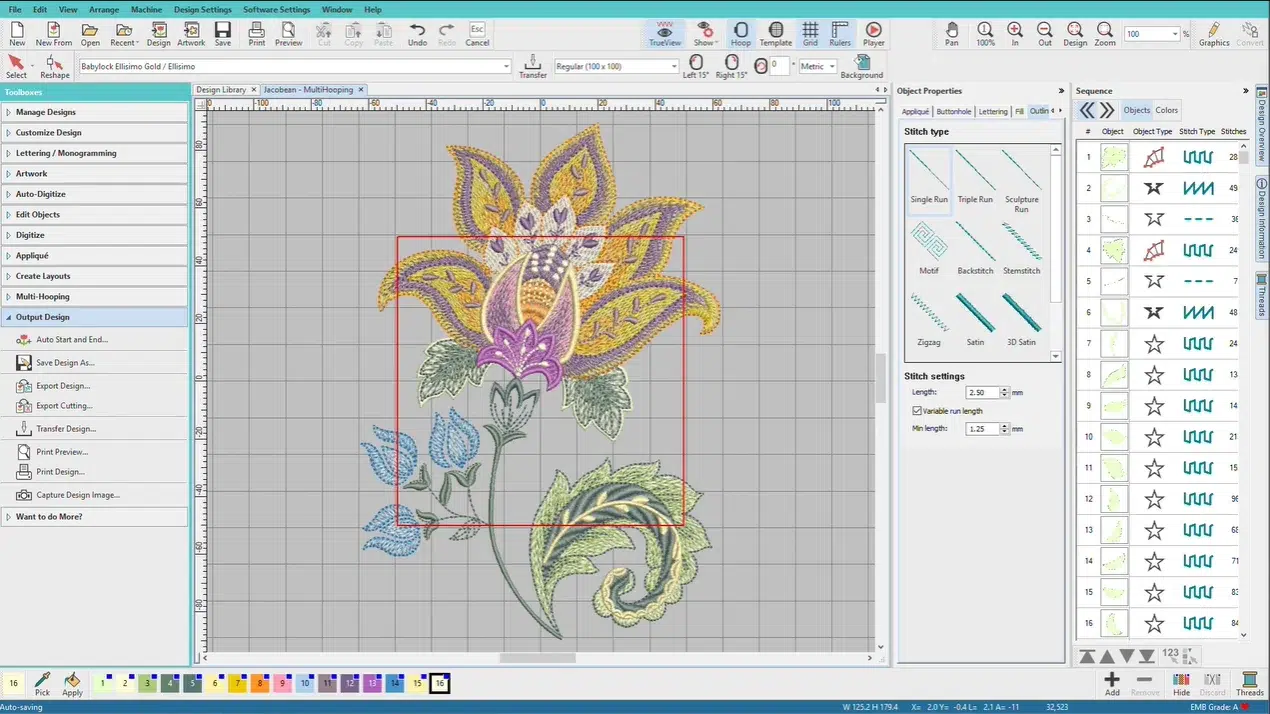Open a file with the Open icon
Screen dimensions: 1270x714
click(x=90, y=34)
